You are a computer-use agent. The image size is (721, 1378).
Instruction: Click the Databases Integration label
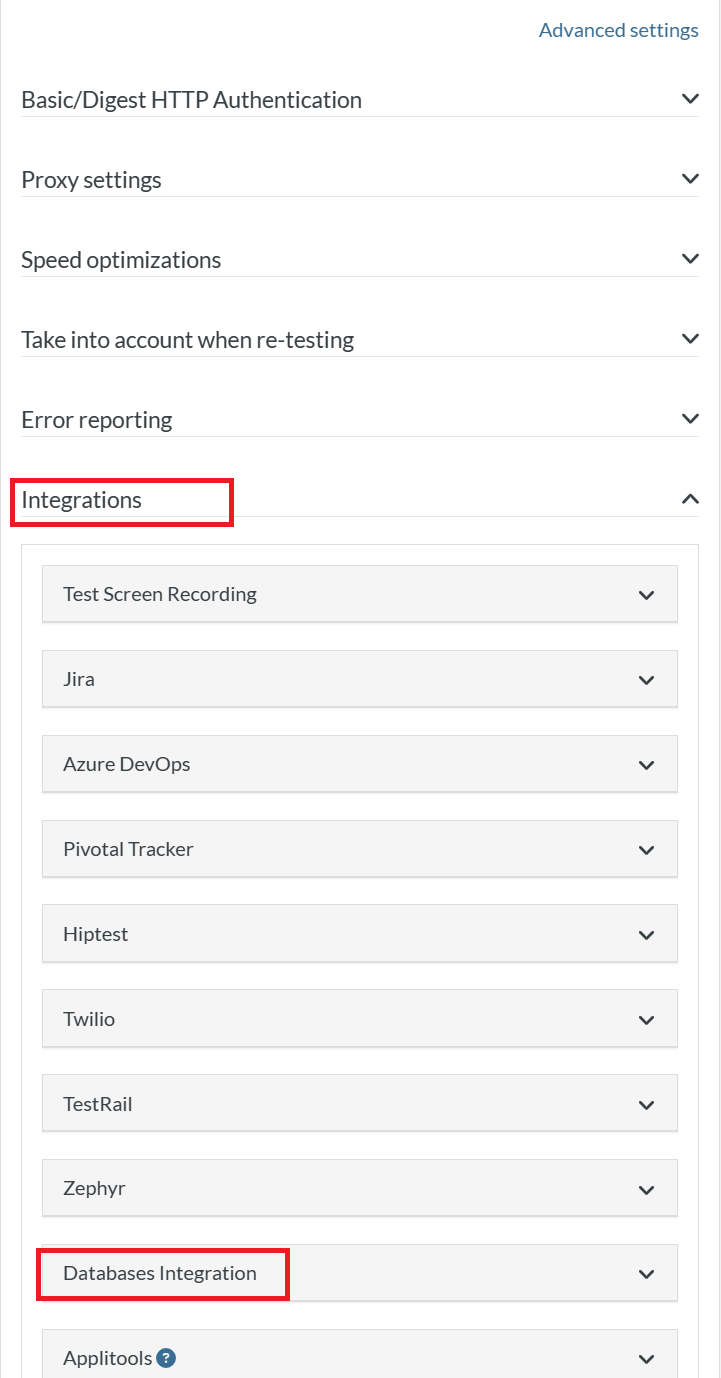tap(160, 1273)
